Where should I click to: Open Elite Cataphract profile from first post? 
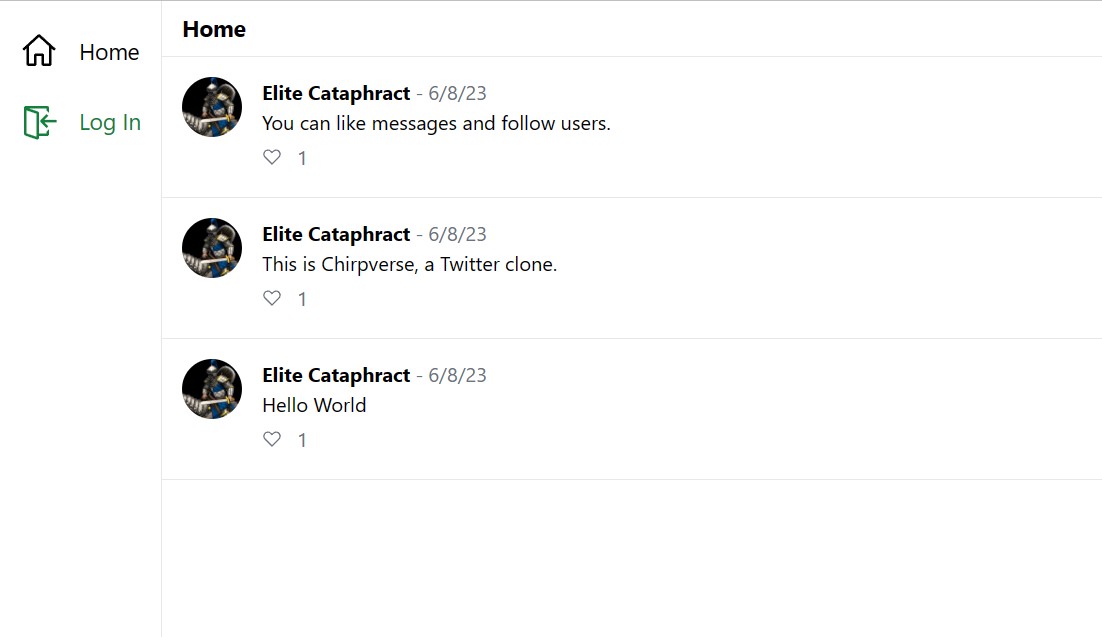(x=336, y=94)
